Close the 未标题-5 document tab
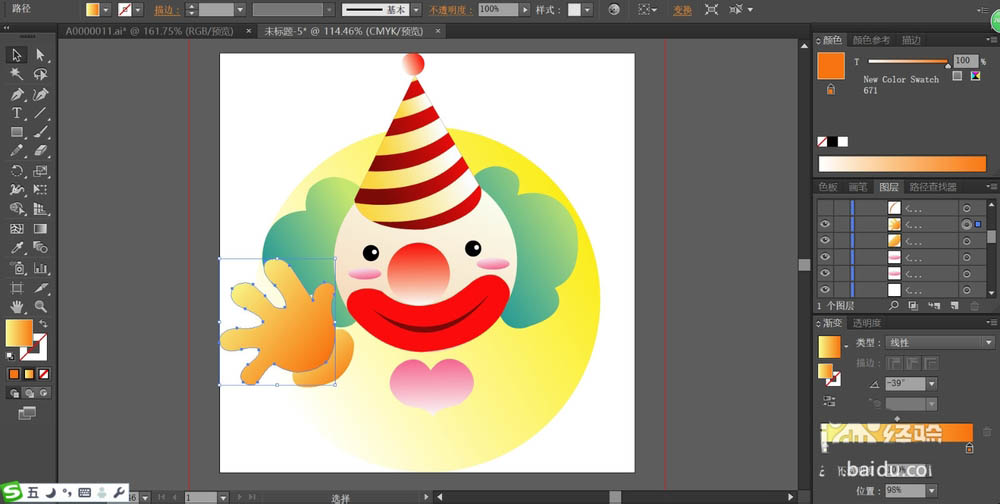Viewport: 1000px width, 504px height. point(438,31)
